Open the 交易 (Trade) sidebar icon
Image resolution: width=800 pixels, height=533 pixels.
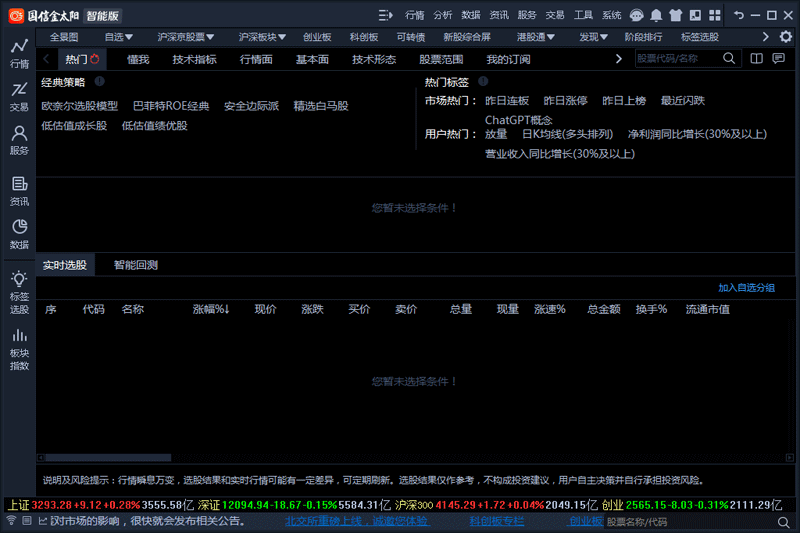coord(18,96)
